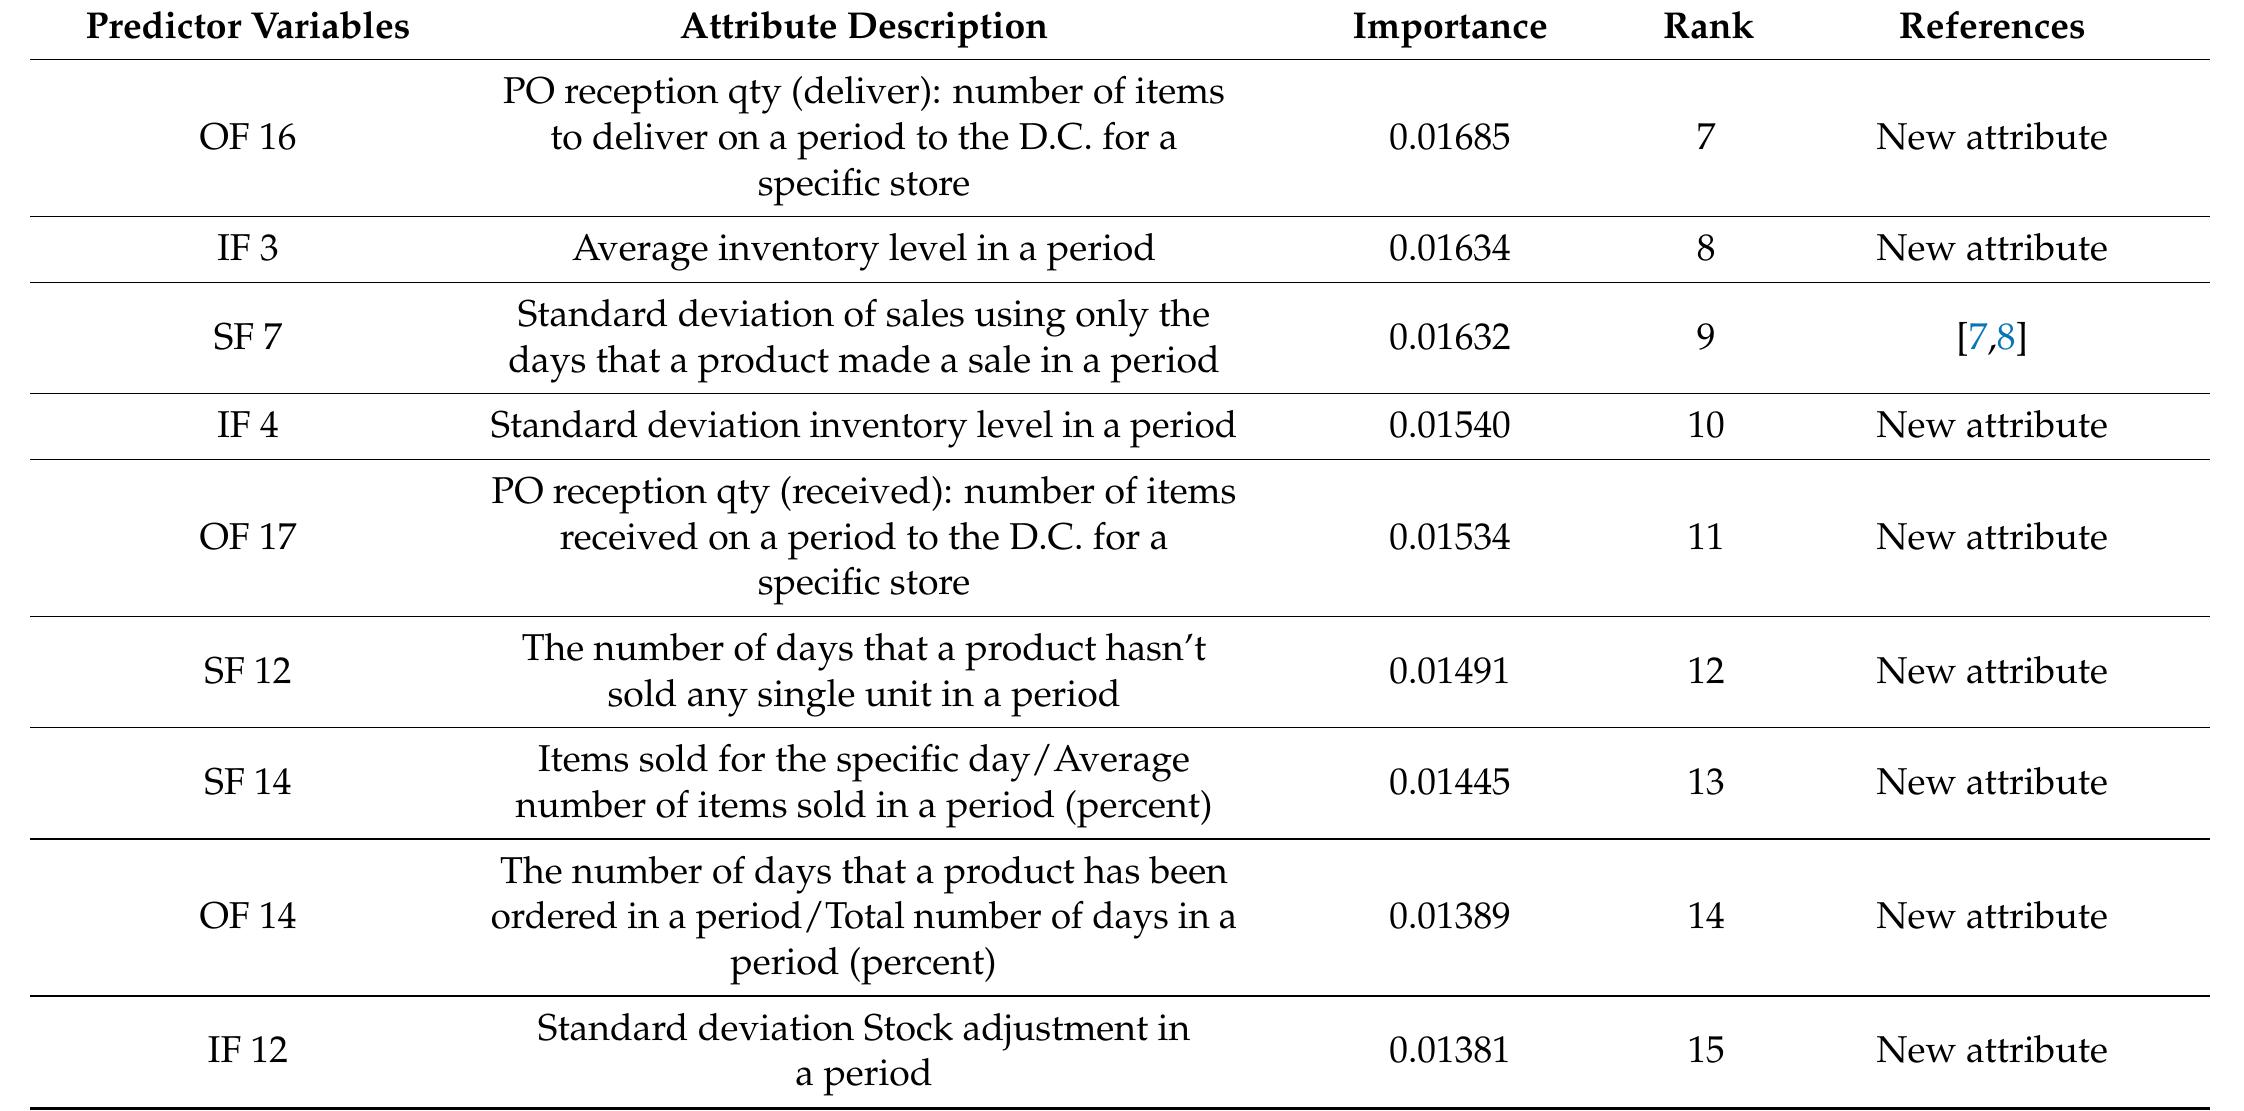The width and height of the screenshot is (2244, 1111).
Task: Select the Rank column header
Action: (1707, 26)
